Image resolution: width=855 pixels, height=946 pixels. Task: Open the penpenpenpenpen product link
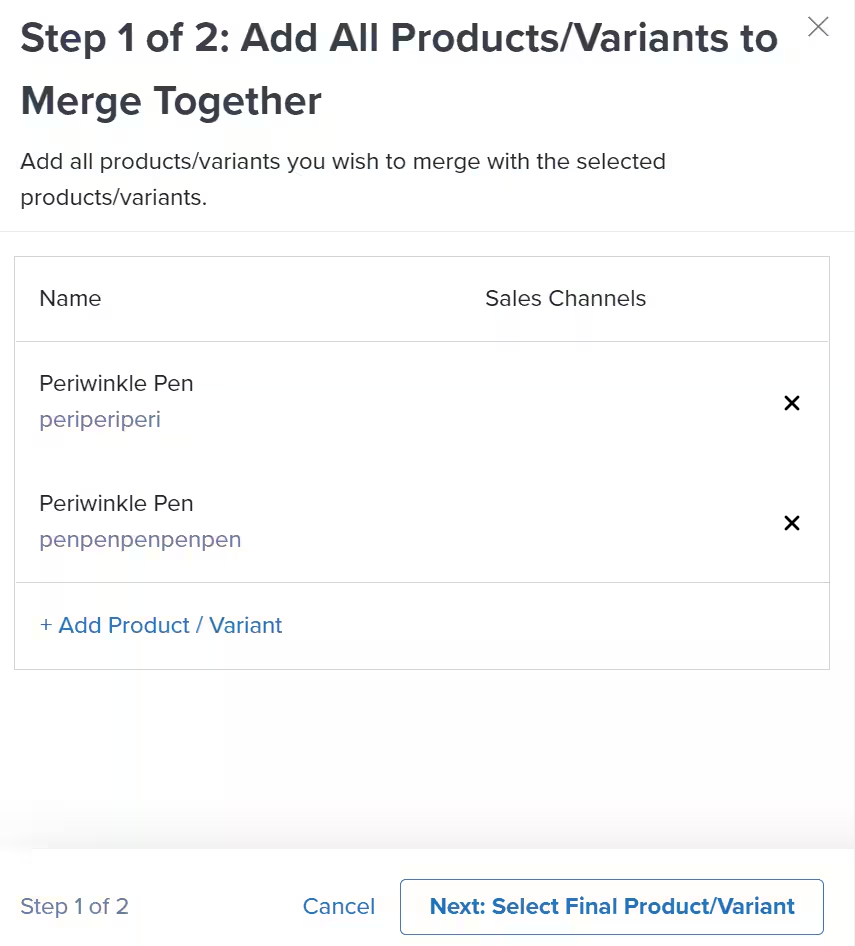140,539
